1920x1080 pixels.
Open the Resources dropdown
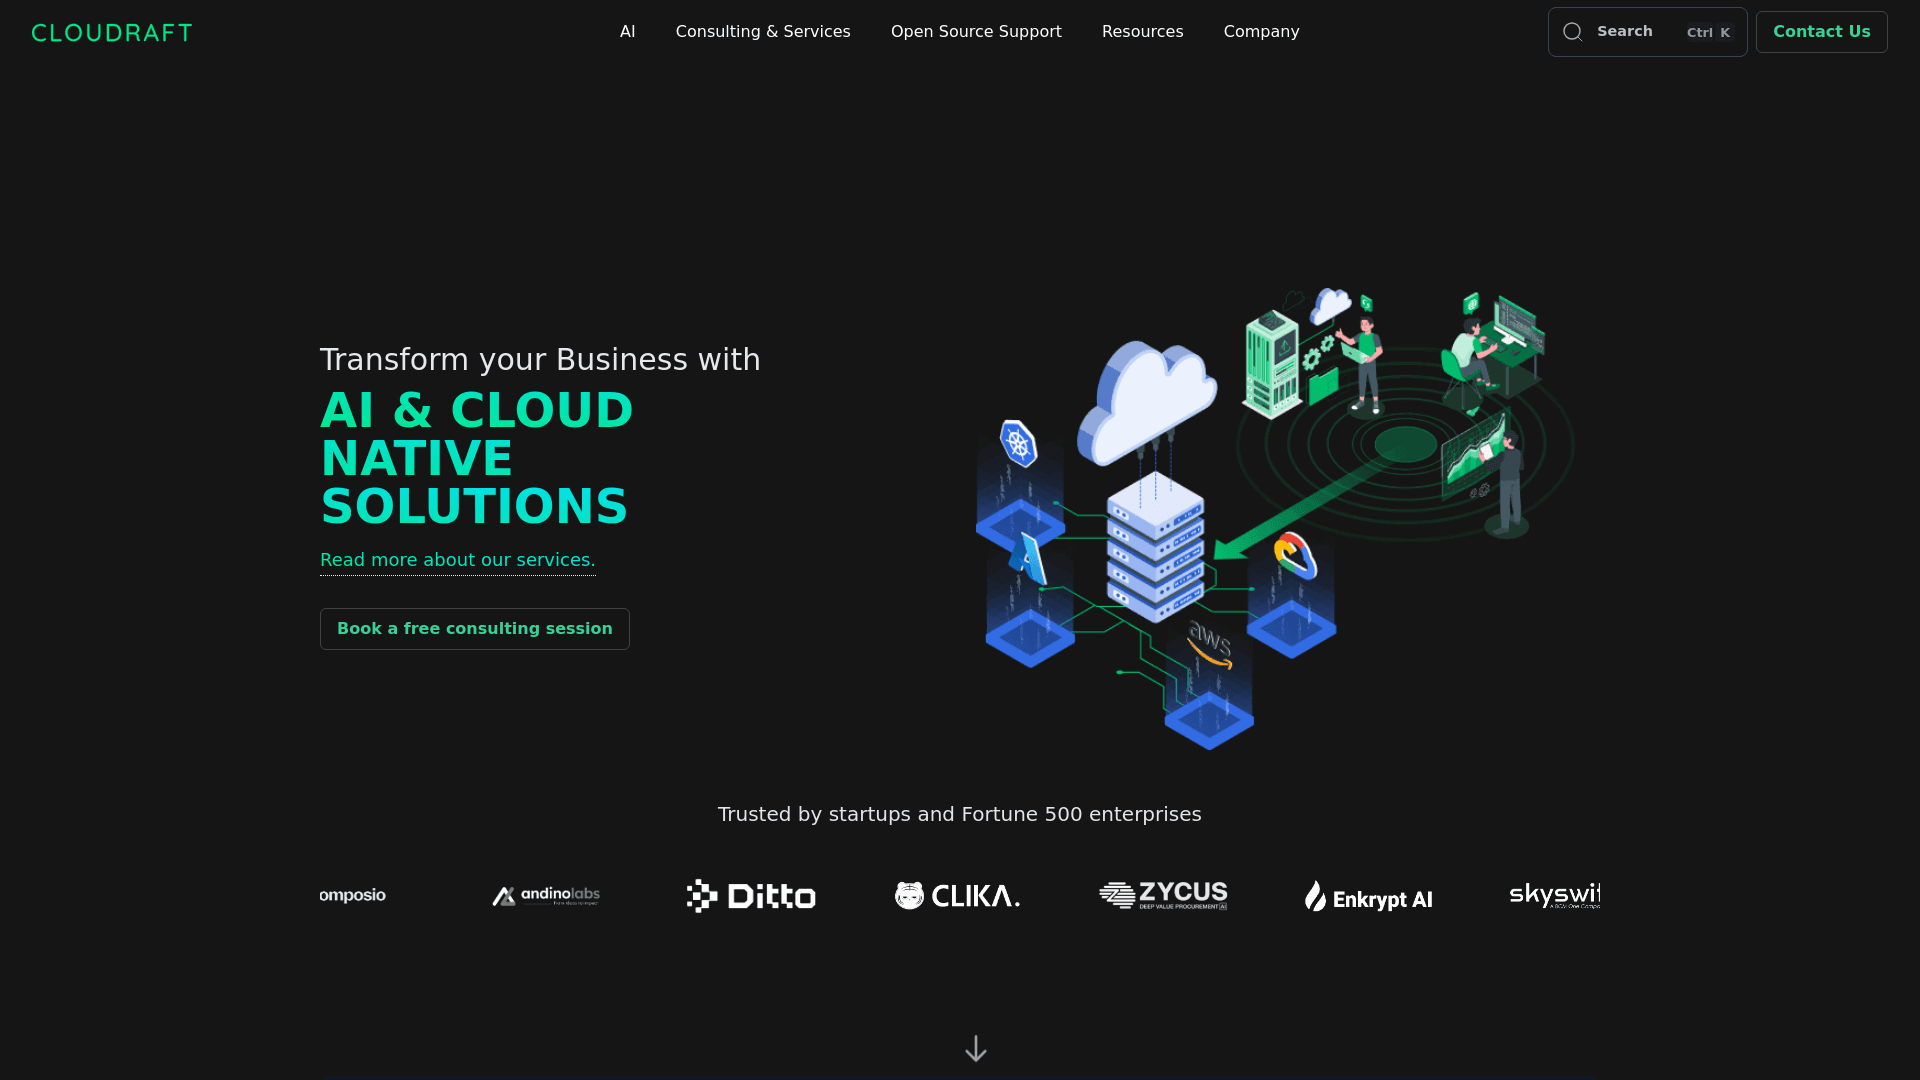pyautogui.click(x=1142, y=31)
